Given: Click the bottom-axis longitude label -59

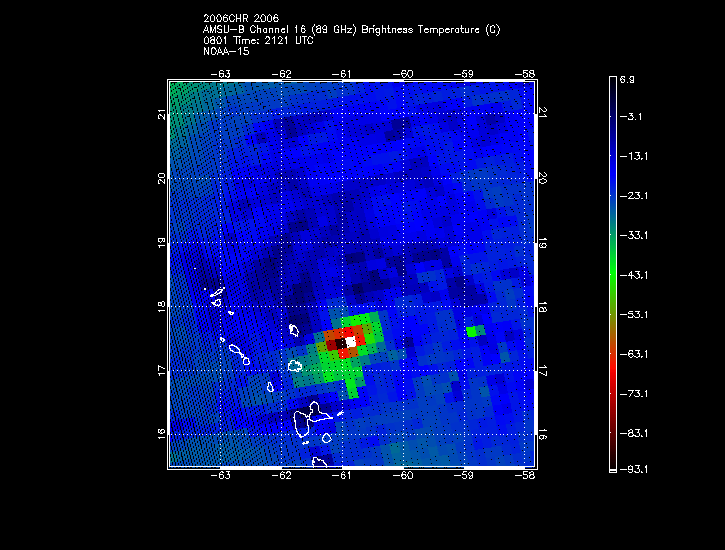Looking at the screenshot, I should click(464, 476).
